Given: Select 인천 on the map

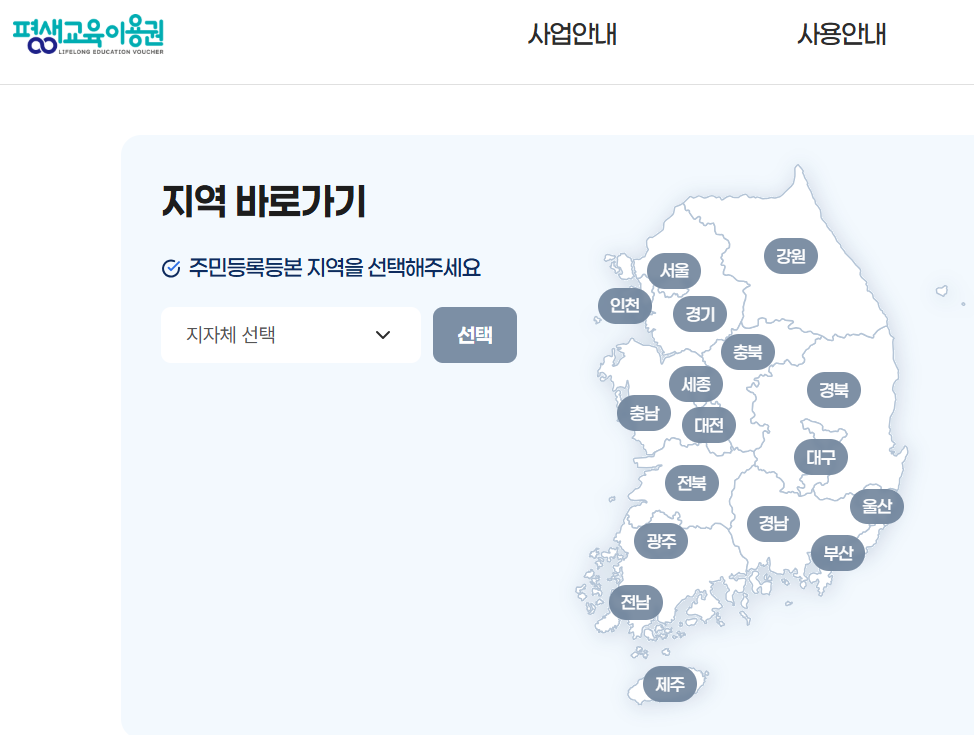Looking at the screenshot, I should click(x=625, y=305).
